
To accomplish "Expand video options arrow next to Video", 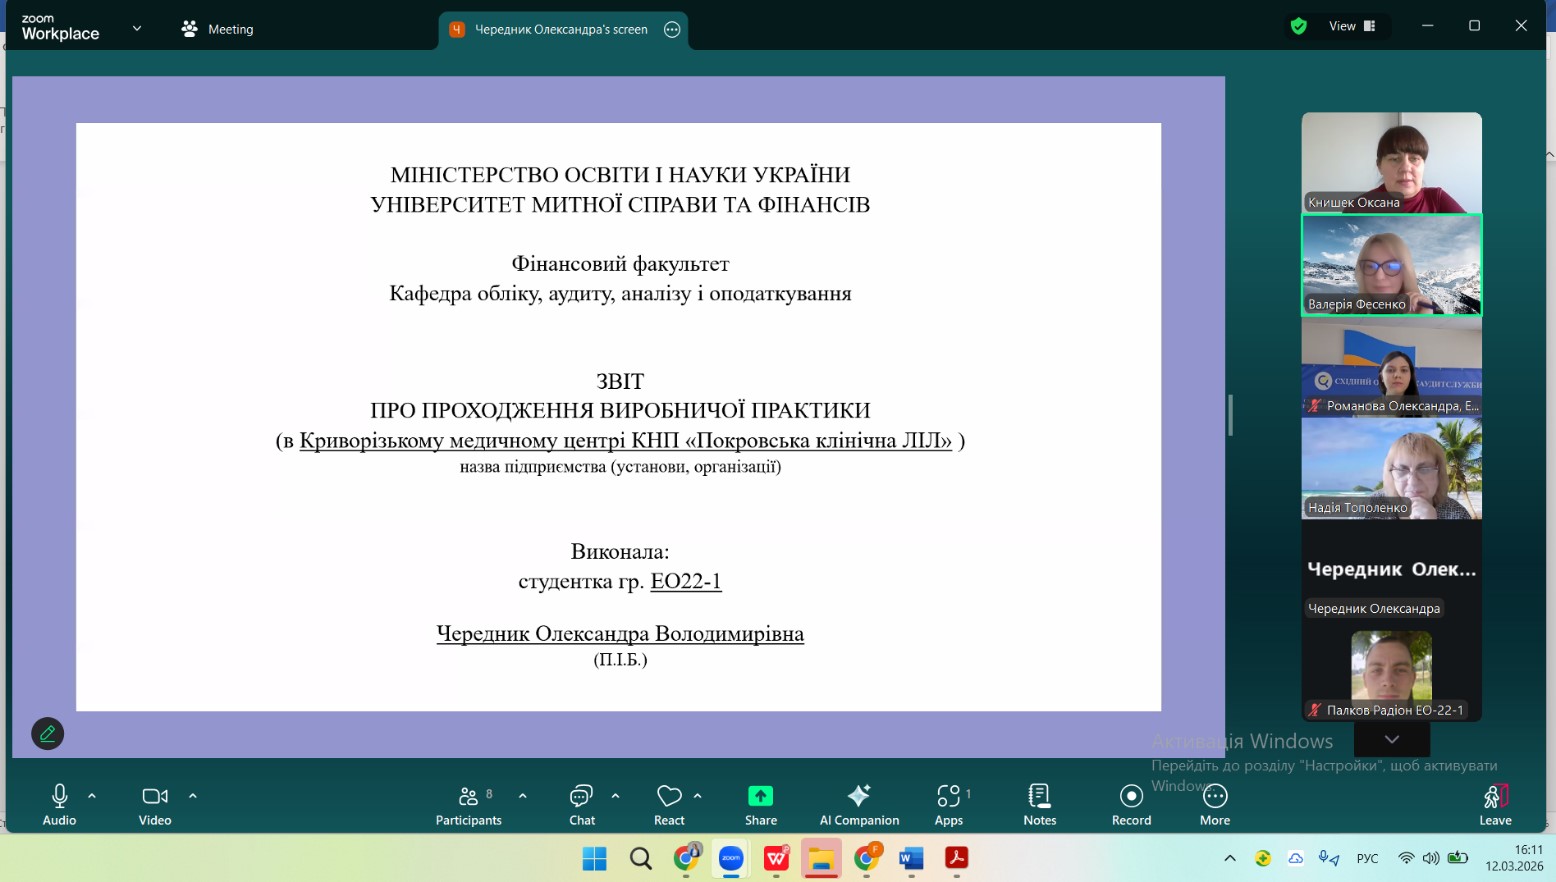I will pos(193,796).
